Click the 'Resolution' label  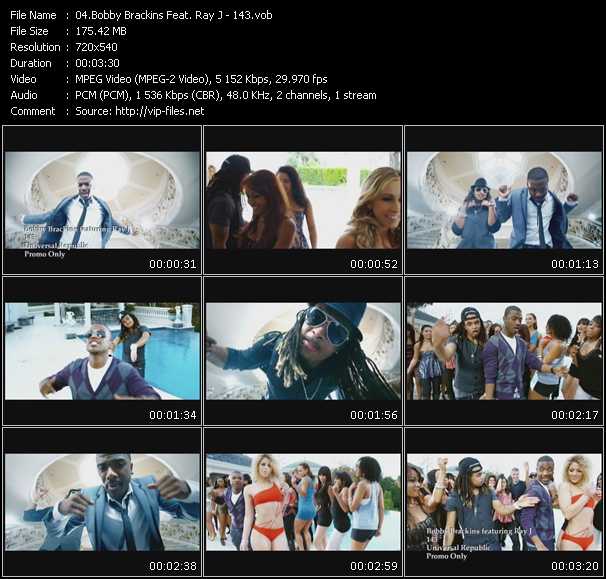point(35,47)
